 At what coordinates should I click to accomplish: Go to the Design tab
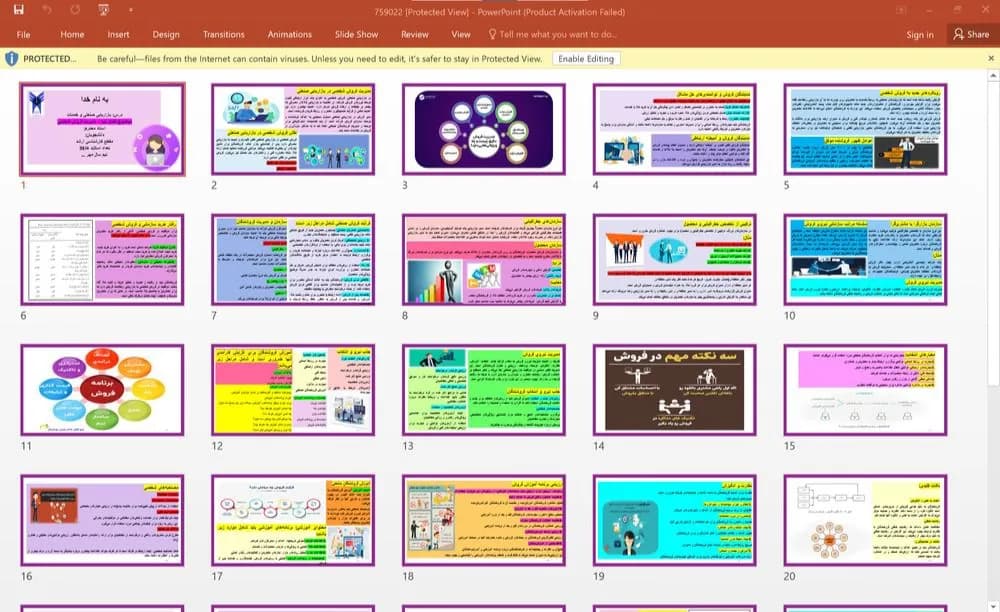166,34
